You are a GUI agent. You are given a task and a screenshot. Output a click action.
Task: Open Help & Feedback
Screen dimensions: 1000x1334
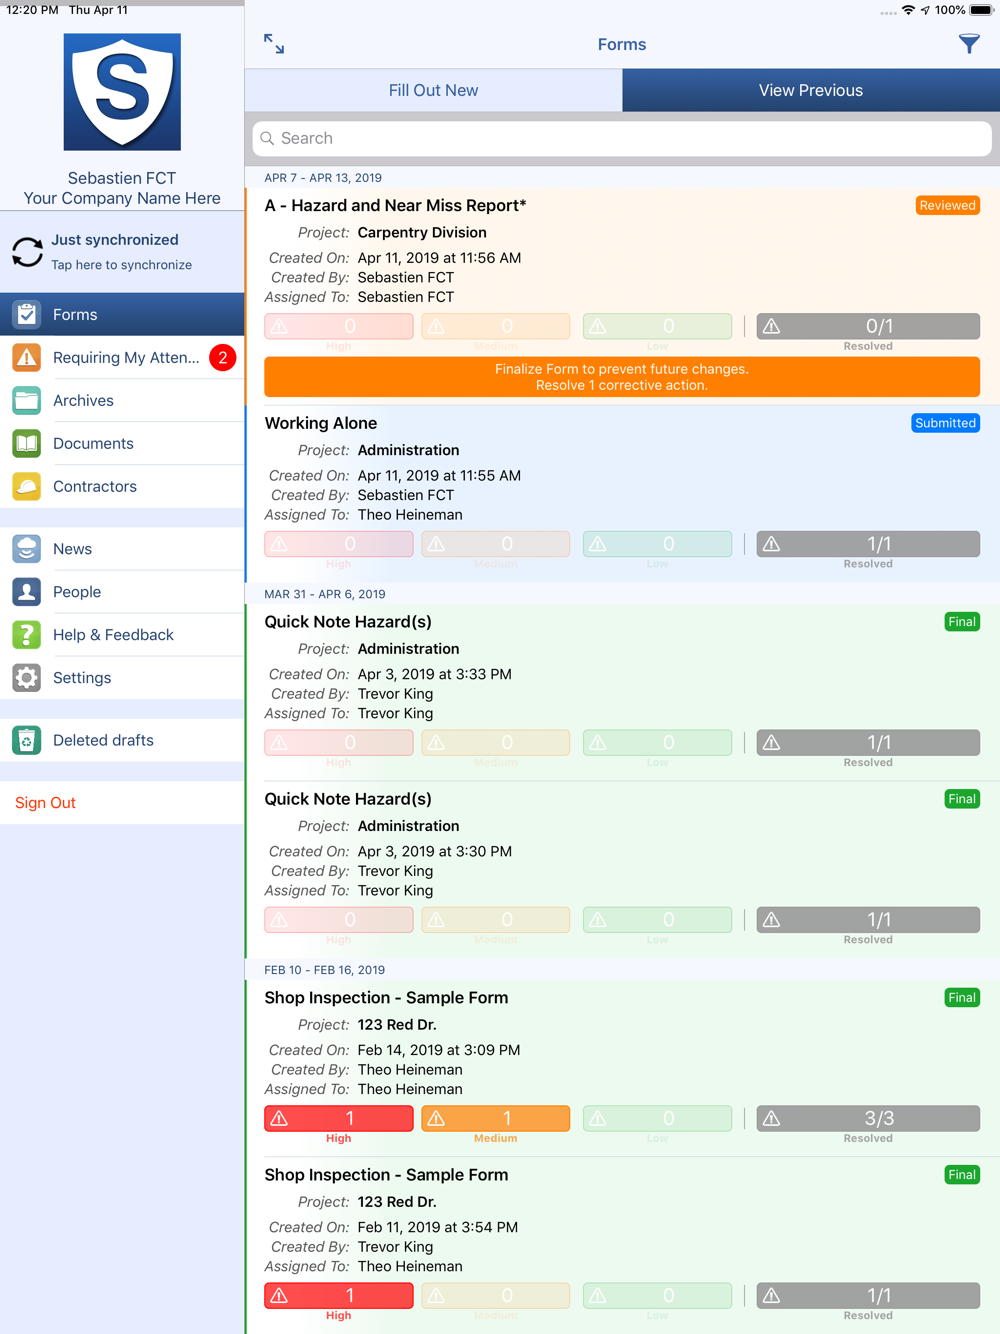[x=122, y=635]
